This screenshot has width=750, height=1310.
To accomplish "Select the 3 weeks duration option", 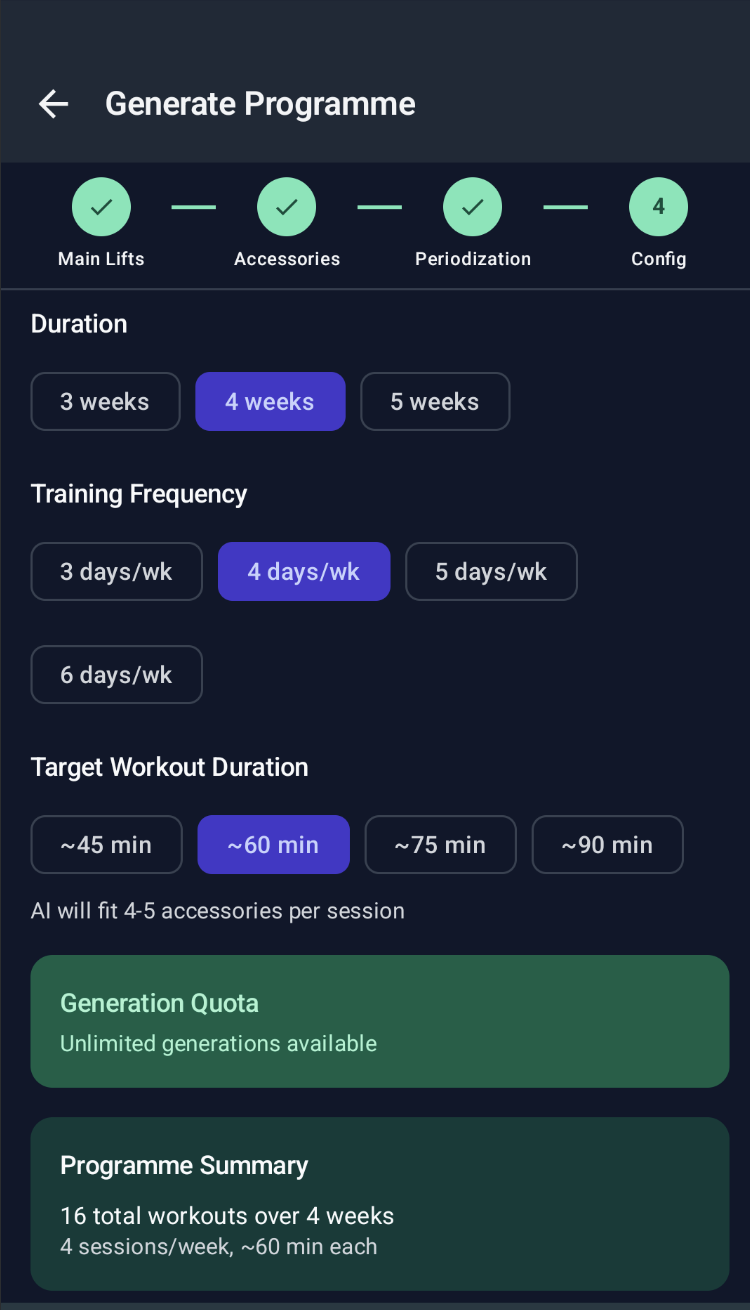I will (x=105, y=401).
